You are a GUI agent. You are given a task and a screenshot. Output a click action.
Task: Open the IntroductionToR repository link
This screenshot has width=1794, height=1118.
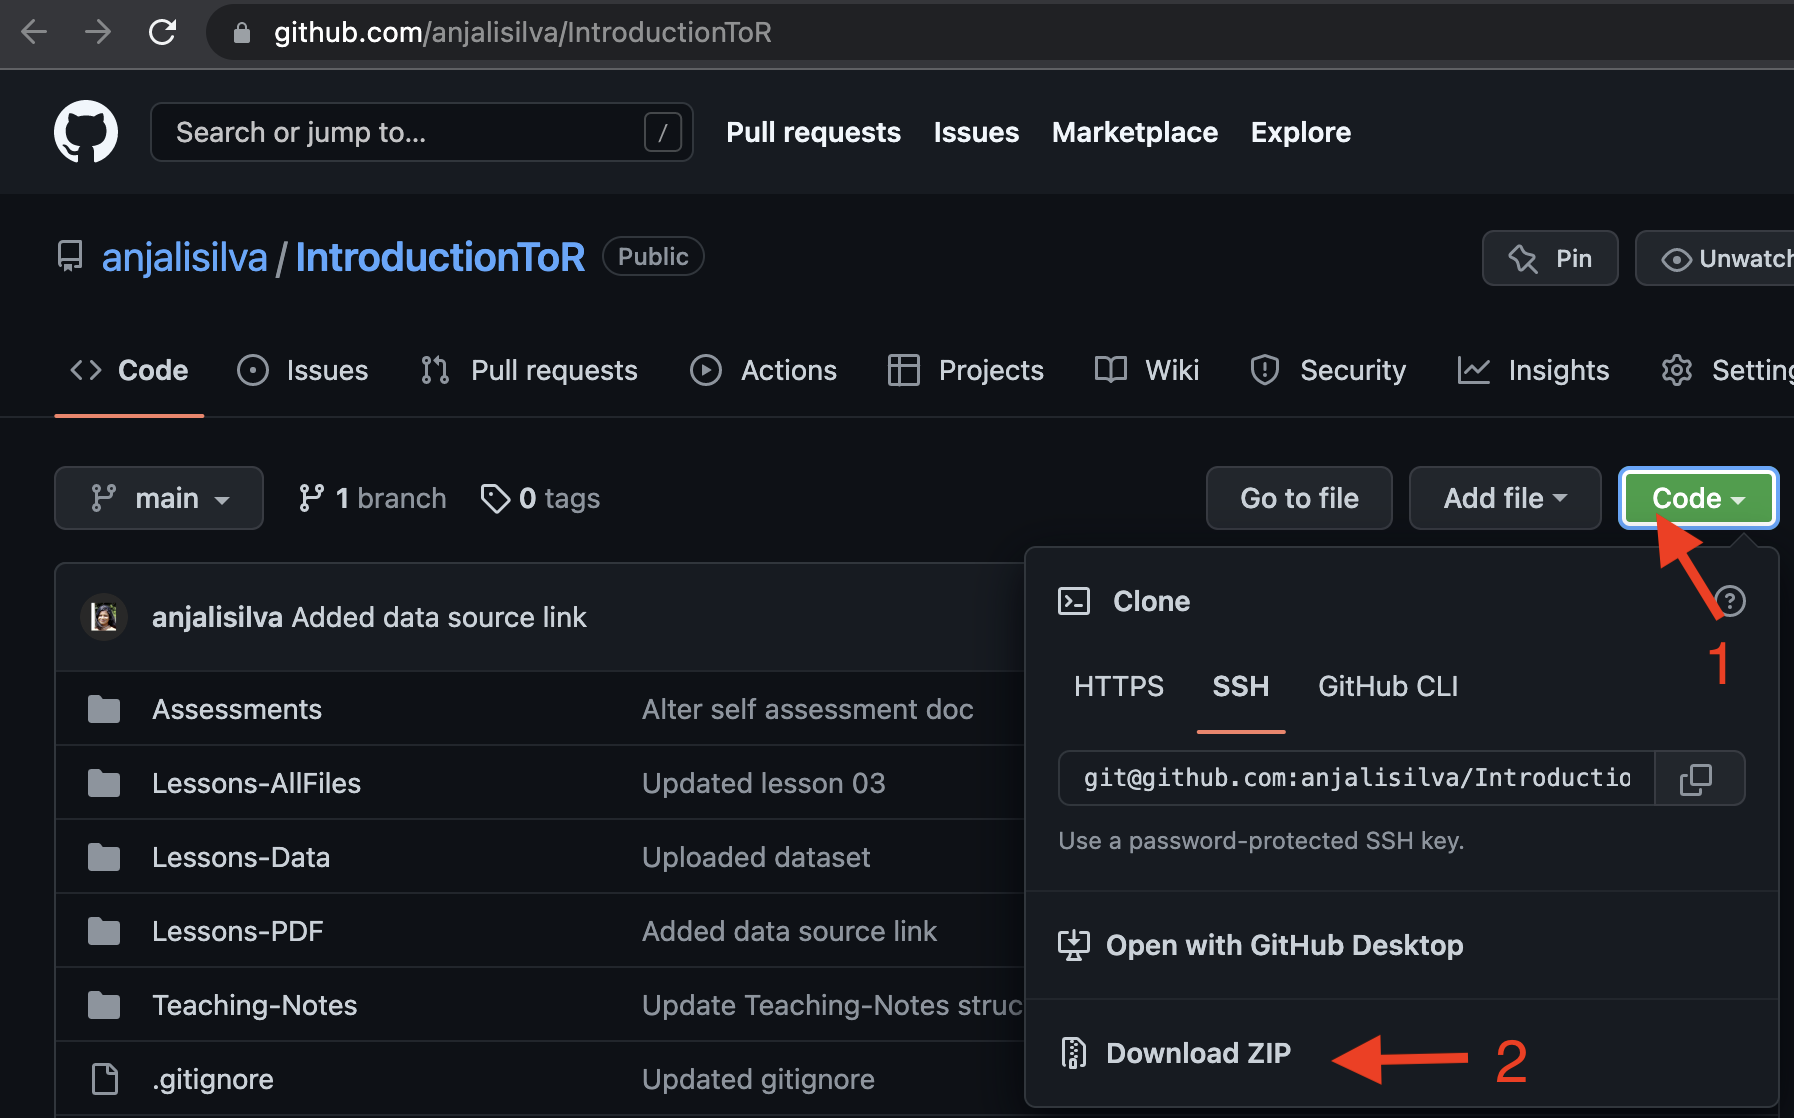[x=440, y=257]
